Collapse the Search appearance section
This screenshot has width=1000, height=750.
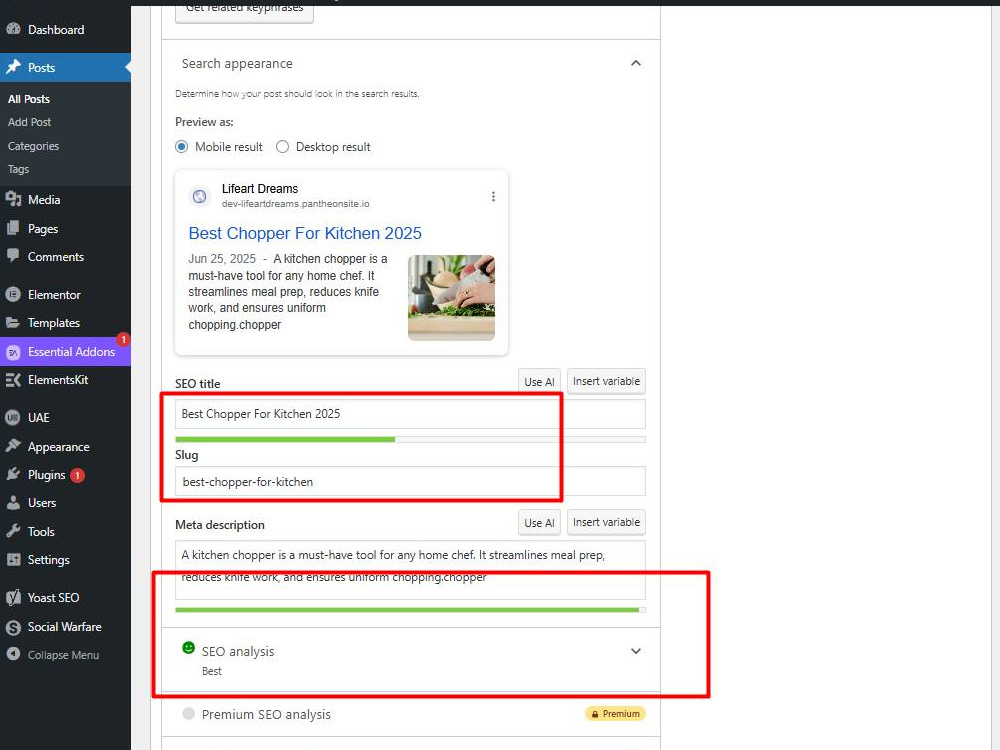click(x=636, y=63)
